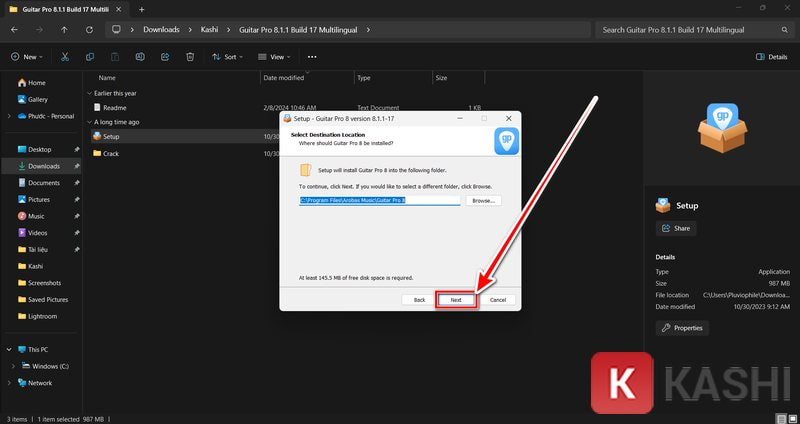This screenshot has width=800, height=424.
Task: Collapse the 'Earlier this year' group
Action: point(88,93)
